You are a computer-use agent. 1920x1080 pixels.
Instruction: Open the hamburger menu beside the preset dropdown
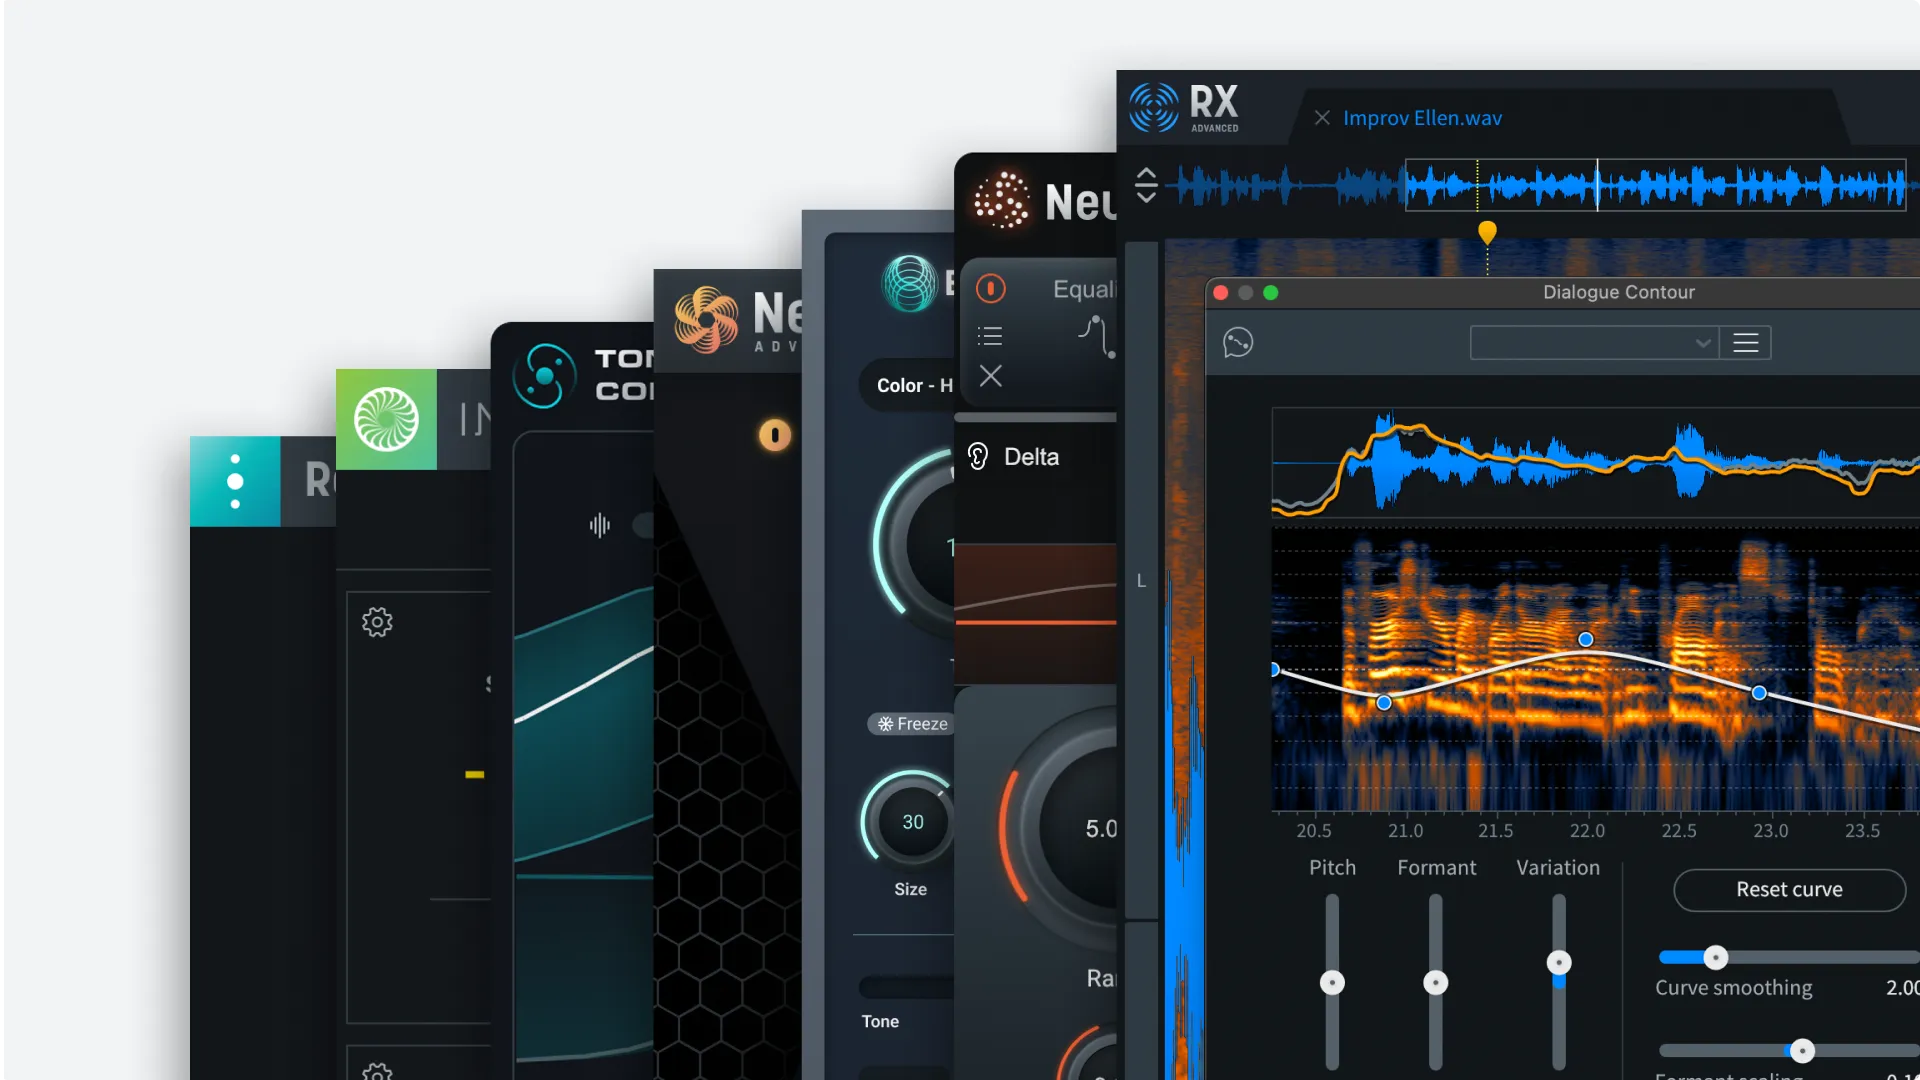tap(1746, 342)
